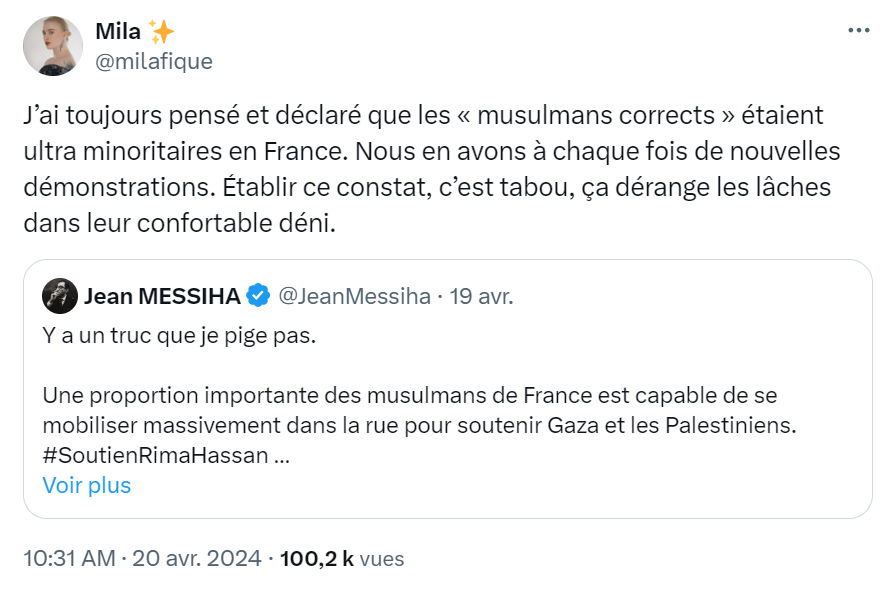Open the #SoutienRimaHassan hashtag
This screenshot has width=893, height=595.
click(157, 454)
